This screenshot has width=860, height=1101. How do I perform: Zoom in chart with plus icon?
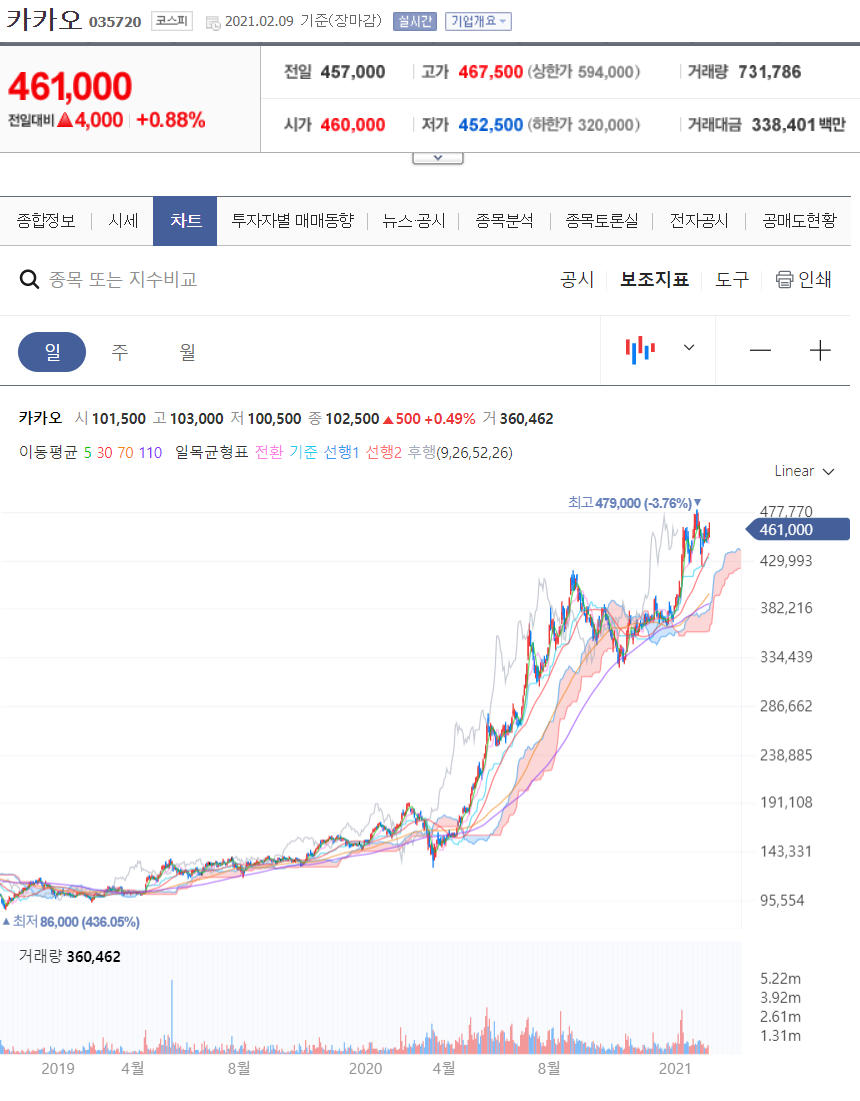click(x=820, y=350)
